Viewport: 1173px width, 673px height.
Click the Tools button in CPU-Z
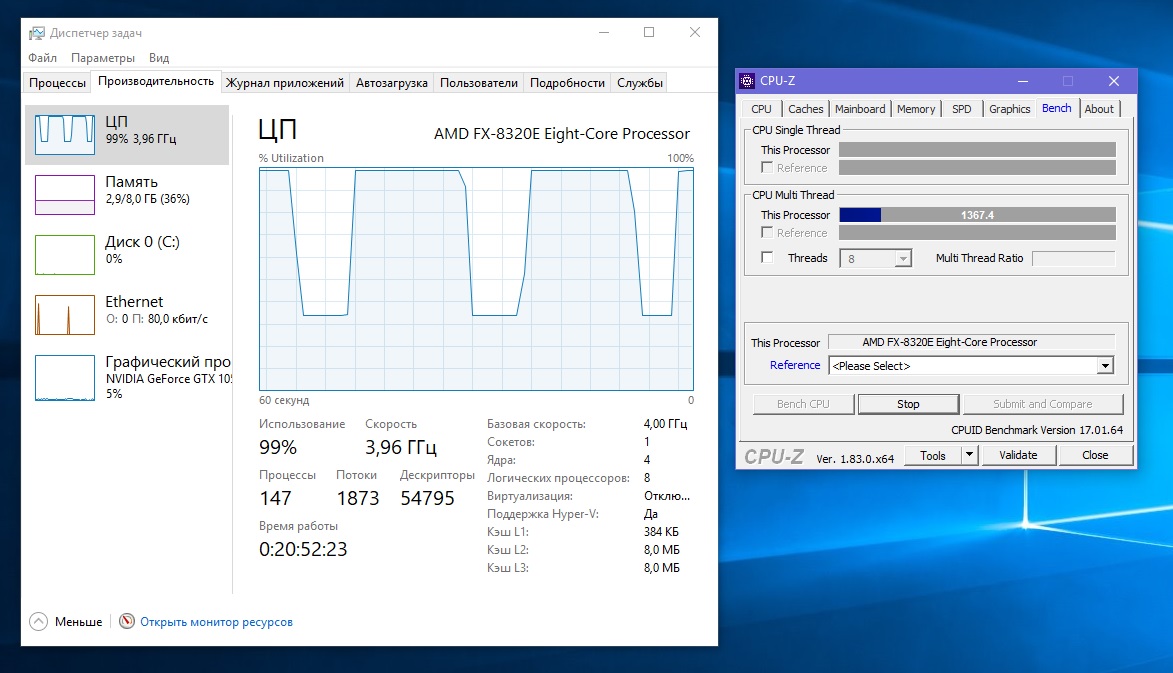(x=932, y=455)
